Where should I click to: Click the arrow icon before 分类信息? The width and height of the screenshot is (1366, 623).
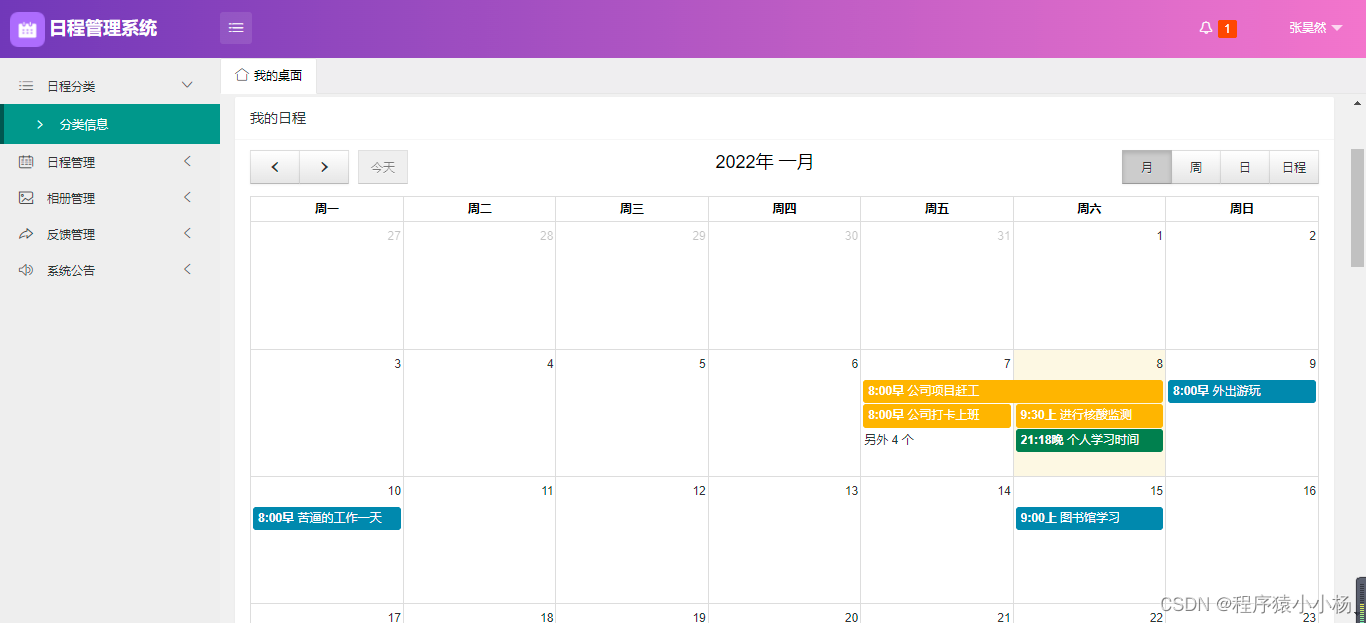pos(40,124)
